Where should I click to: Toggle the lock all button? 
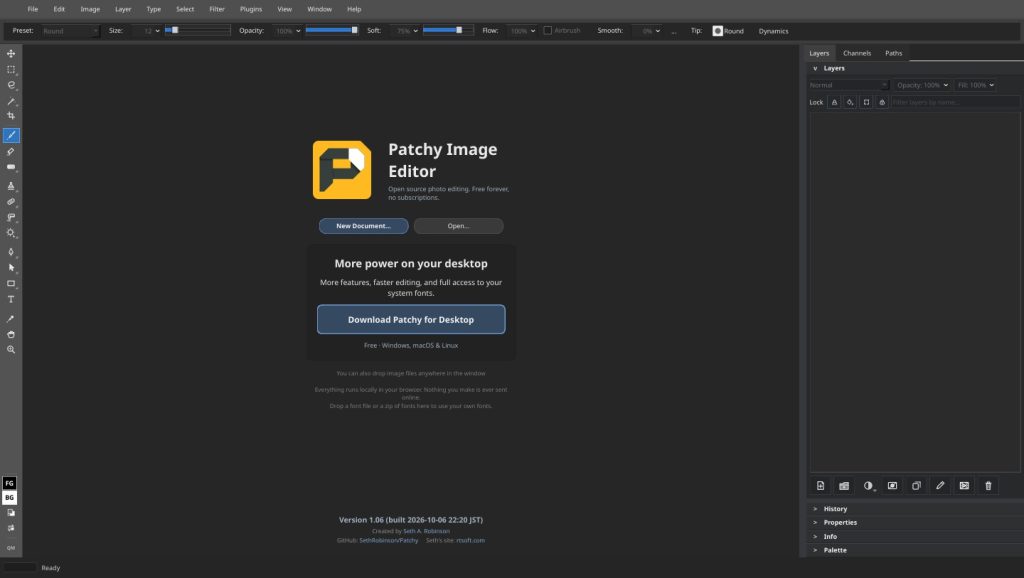(882, 102)
